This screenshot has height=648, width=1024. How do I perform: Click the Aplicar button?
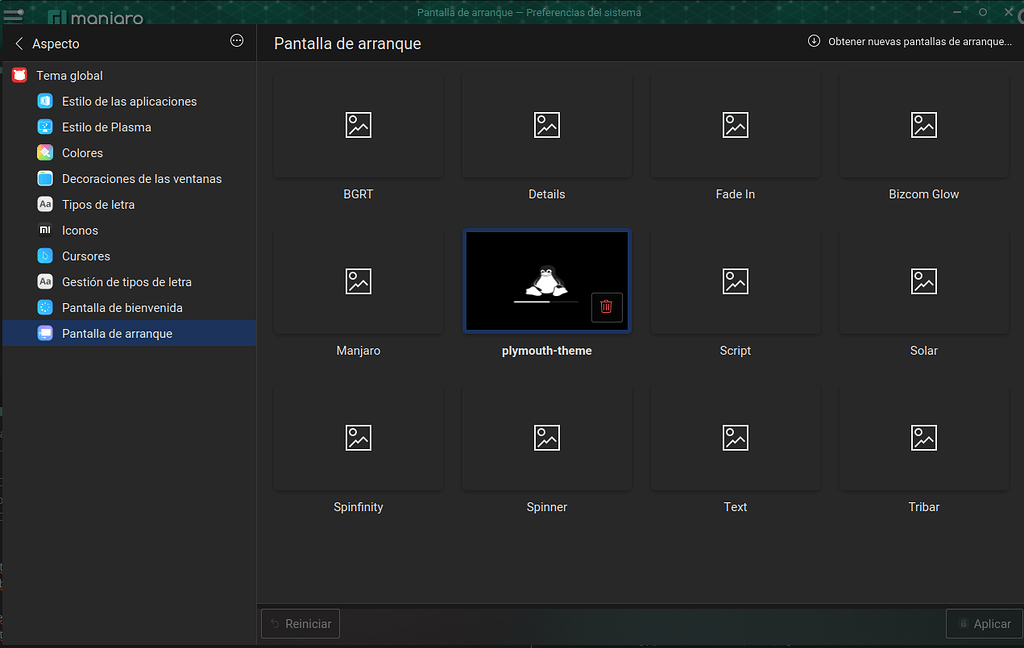point(984,623)
